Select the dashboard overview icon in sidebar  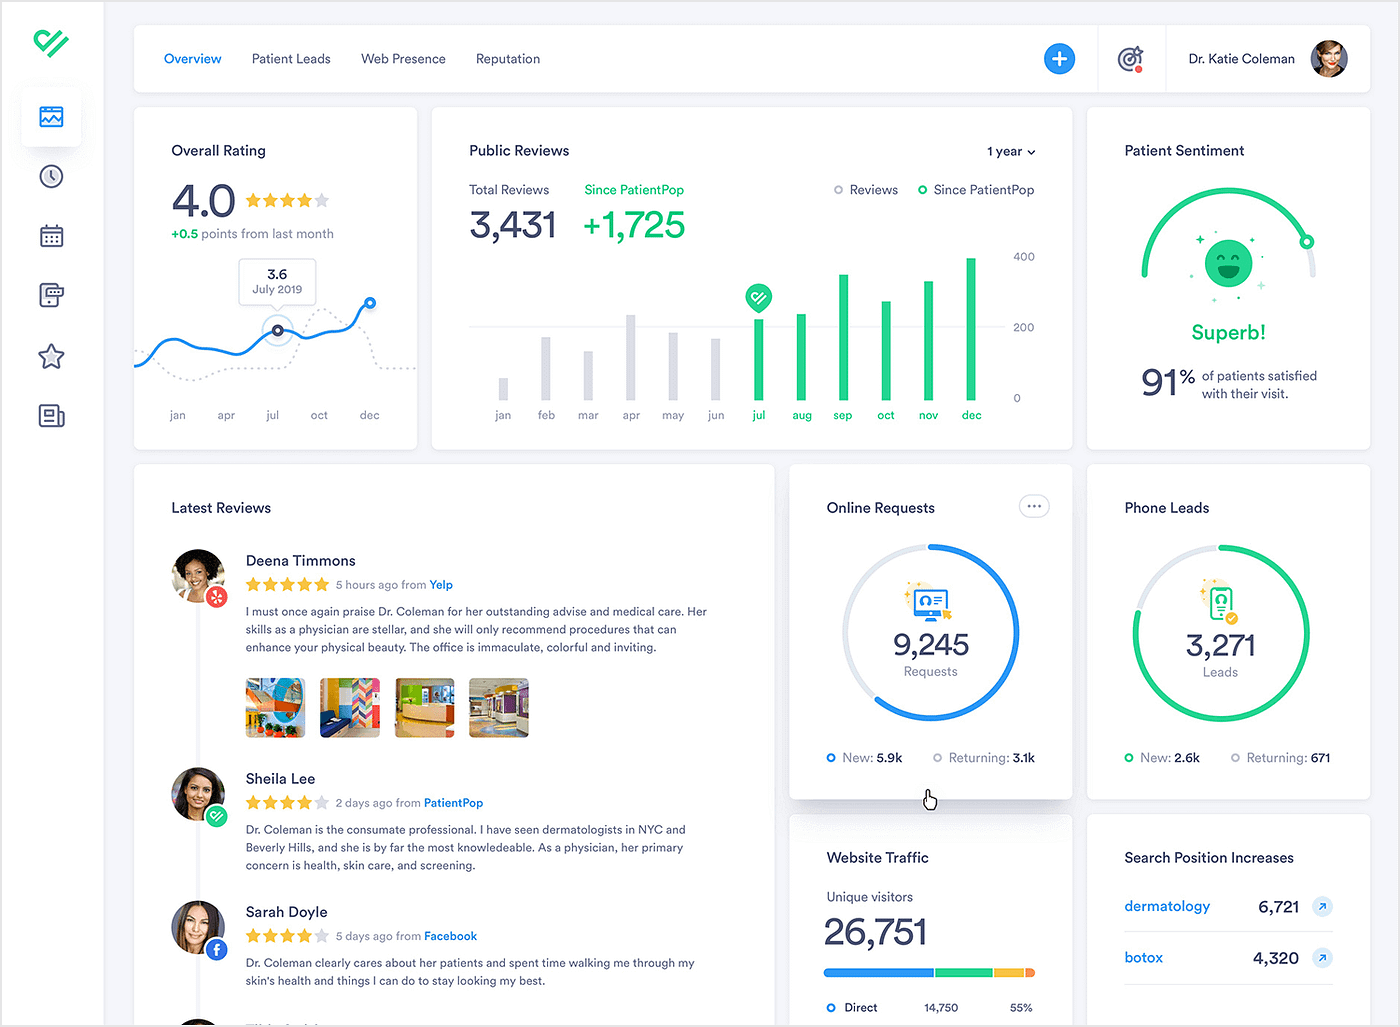coord(51,116)
